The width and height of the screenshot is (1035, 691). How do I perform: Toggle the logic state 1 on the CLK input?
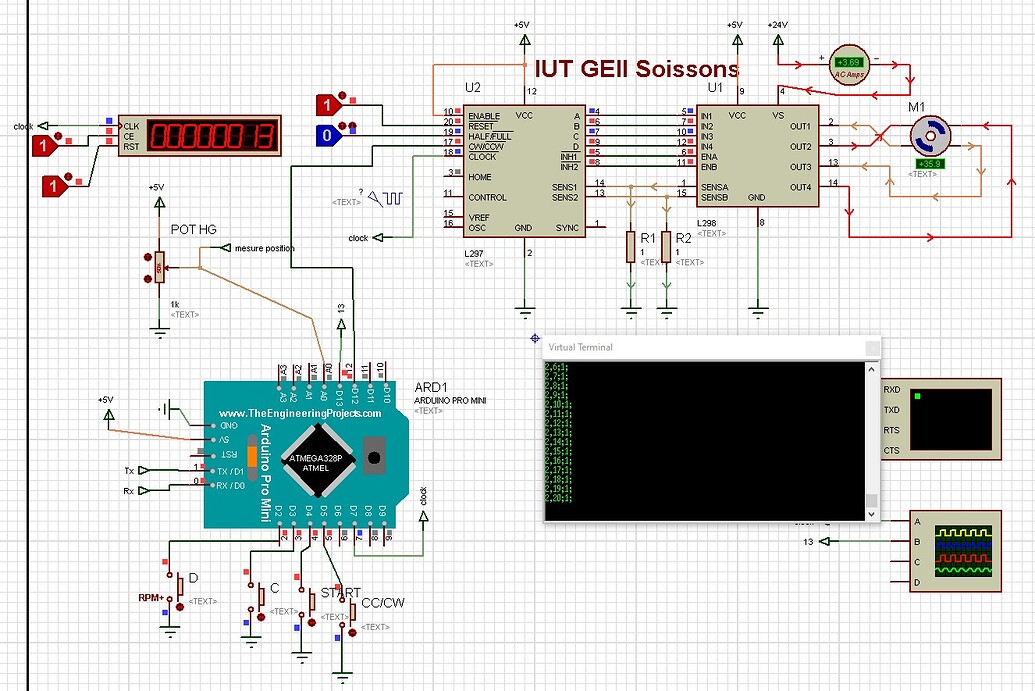(x=42, y=146)
